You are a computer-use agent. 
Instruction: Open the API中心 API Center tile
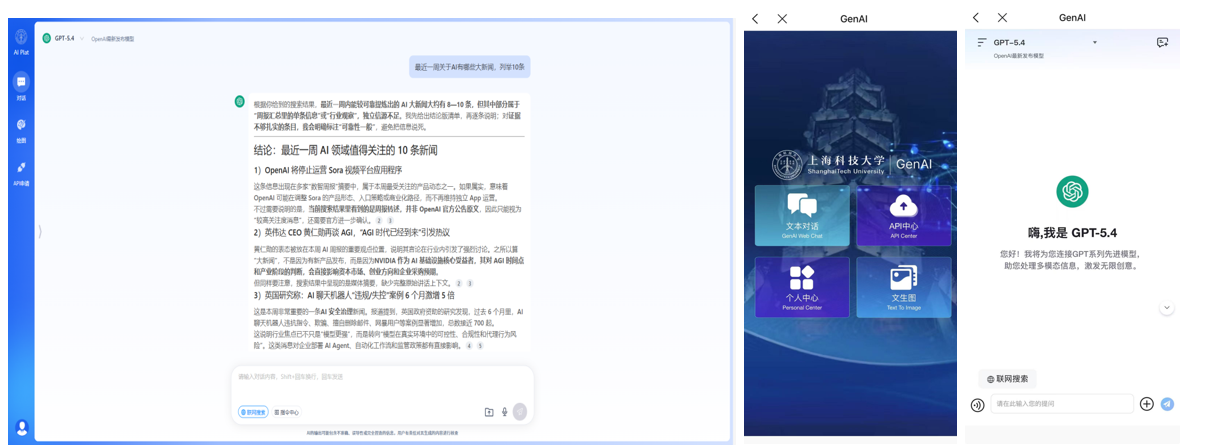(x=903, y=215)
